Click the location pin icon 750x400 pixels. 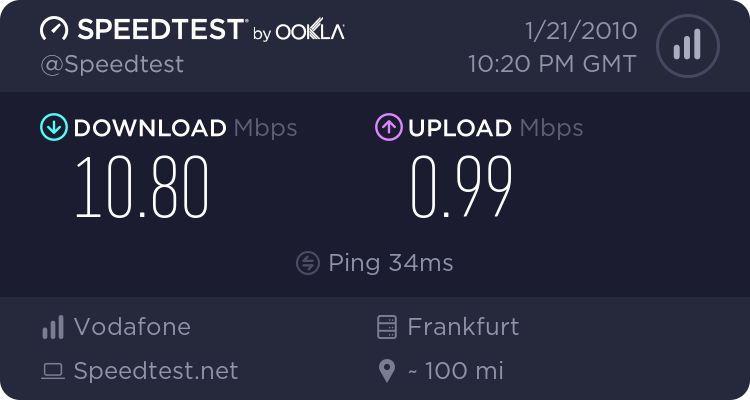coord(388,372)
